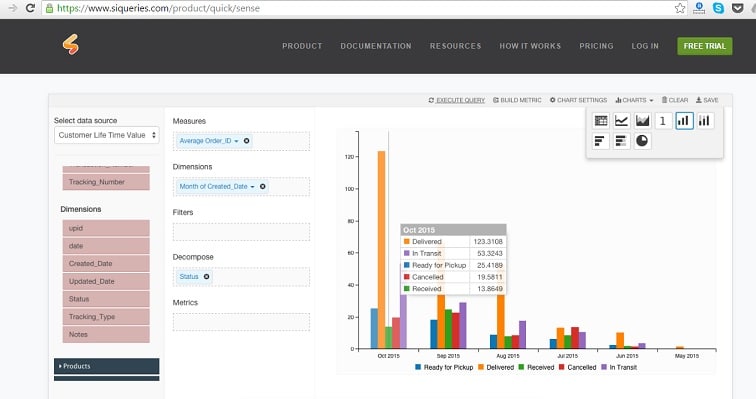Bookmark this page with the star icon
Screen dimensions: 756x399
pos(680,8)
